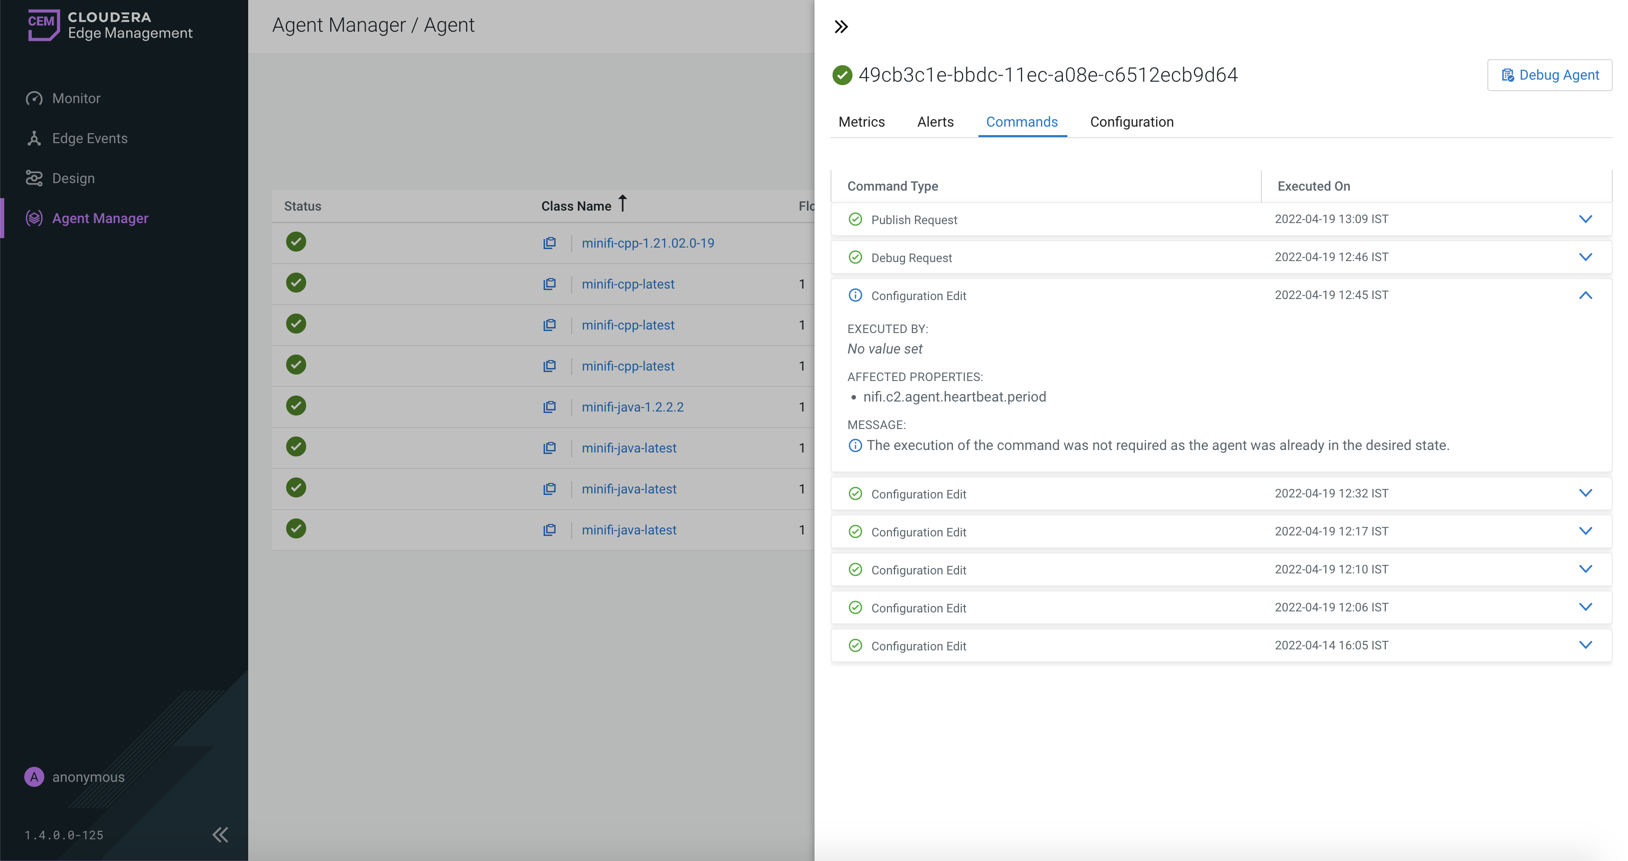The height and width of the screenshot is (861, 1628).
Task: Expand the Configuration Edit from 2022-04-14 16:05
Action: [x=1585, y=645]
